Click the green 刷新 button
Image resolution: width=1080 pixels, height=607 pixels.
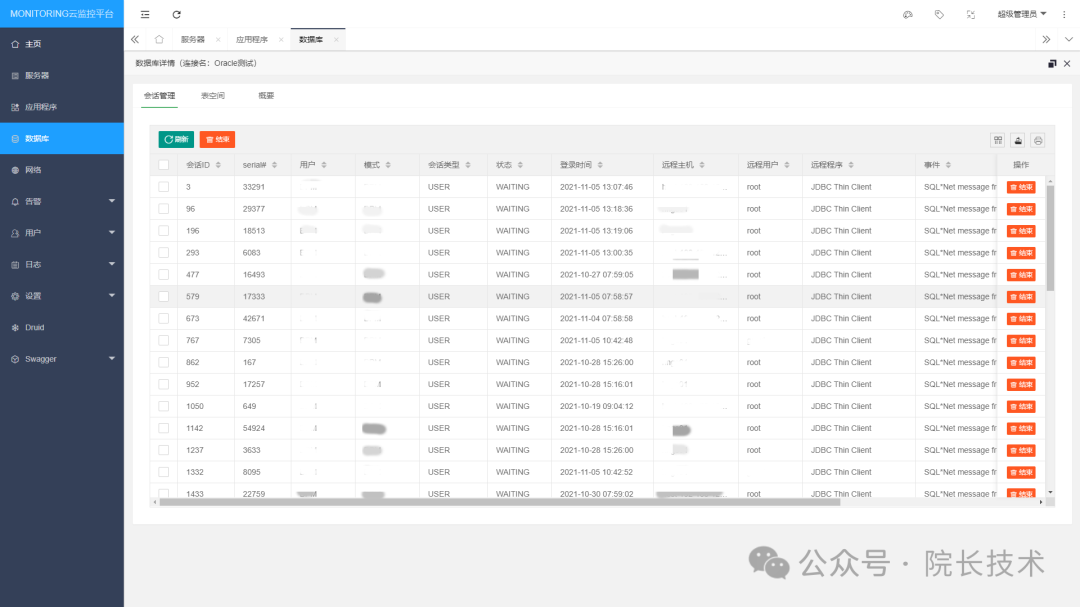pyautogui.click(x=176, y=139)
